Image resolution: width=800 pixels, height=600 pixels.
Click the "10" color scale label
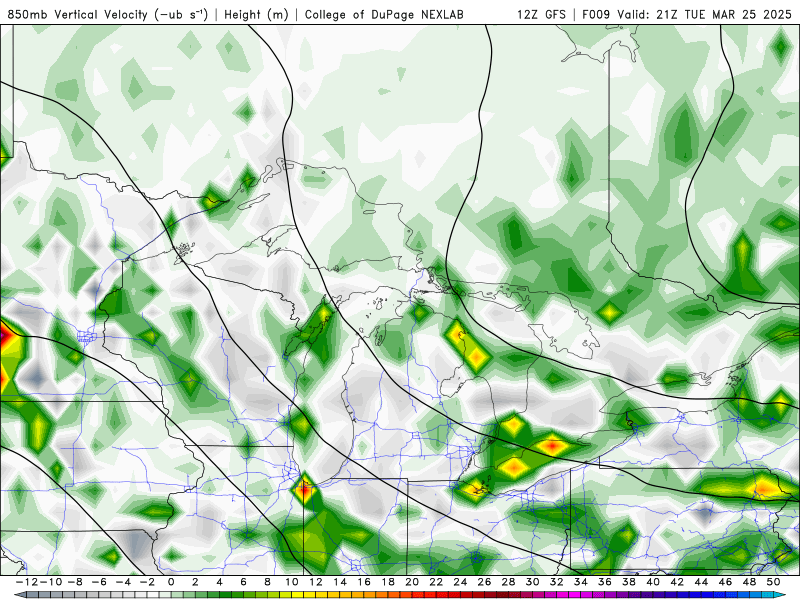click(x=291, y=582)
